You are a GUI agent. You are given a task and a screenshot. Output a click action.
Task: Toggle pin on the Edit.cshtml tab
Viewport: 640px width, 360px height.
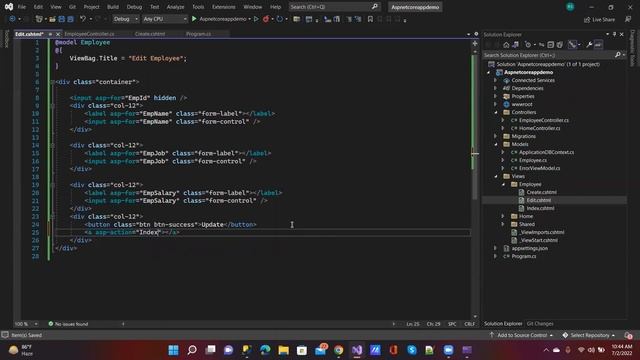point(50,34)
